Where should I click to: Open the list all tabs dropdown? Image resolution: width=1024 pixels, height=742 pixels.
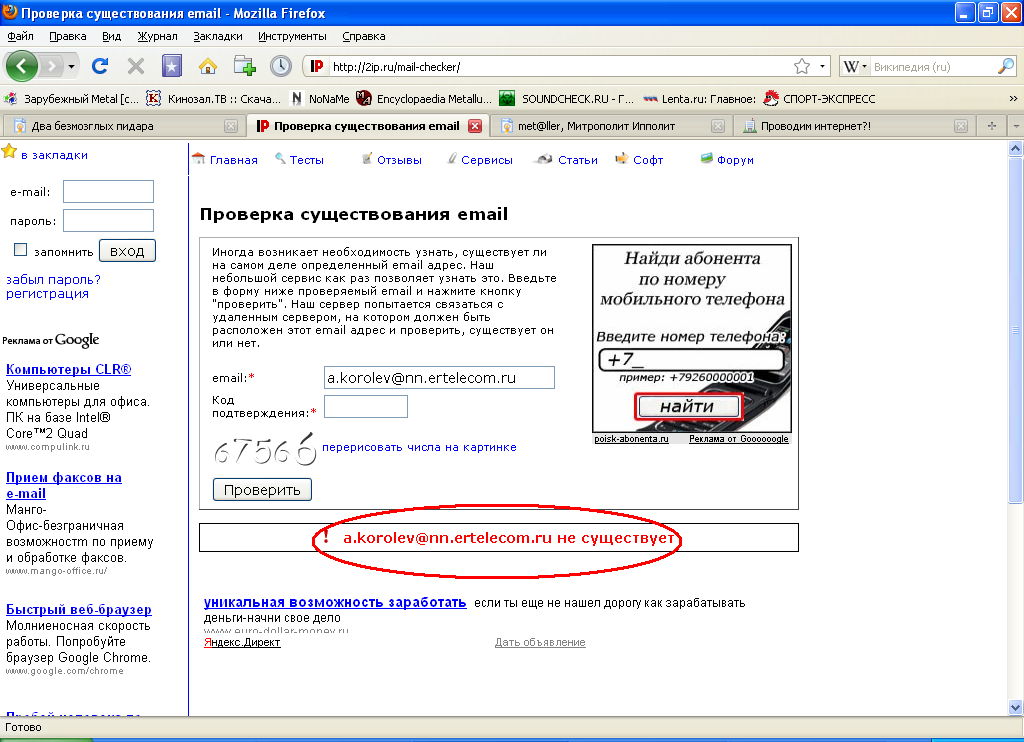coord(1015,126)
